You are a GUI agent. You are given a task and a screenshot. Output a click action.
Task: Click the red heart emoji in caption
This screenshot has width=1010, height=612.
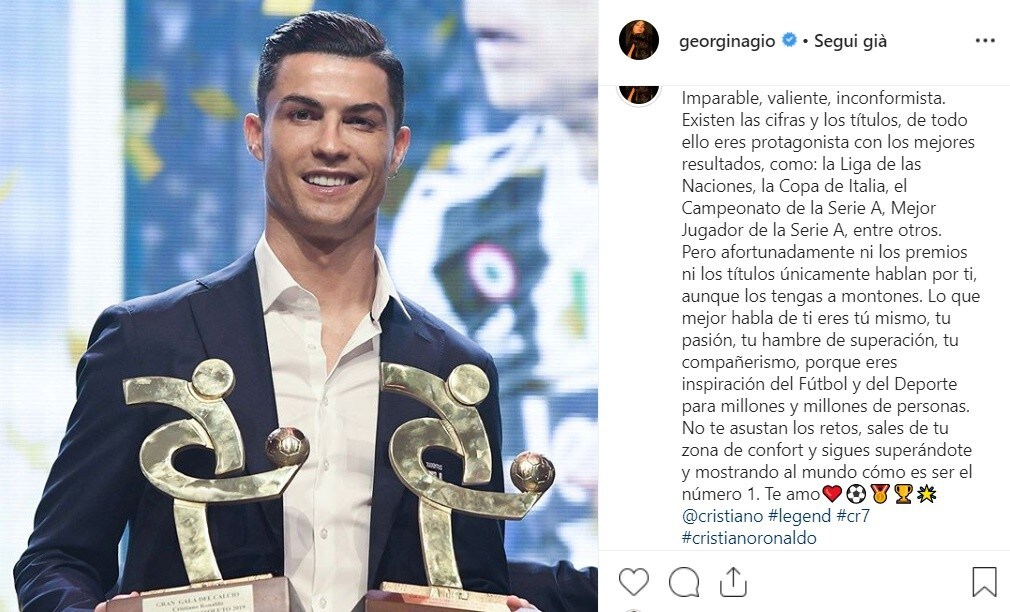832,494
